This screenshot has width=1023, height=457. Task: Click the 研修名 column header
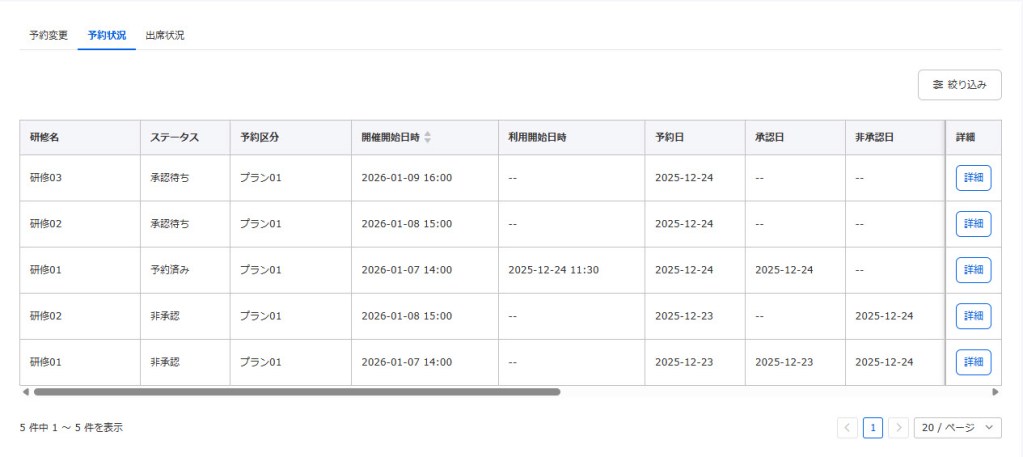tap(45, 137)
